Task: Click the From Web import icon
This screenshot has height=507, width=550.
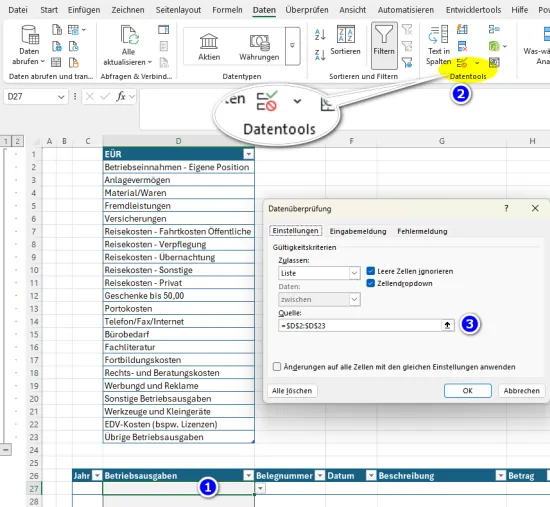Action: [x=57, y=46]
